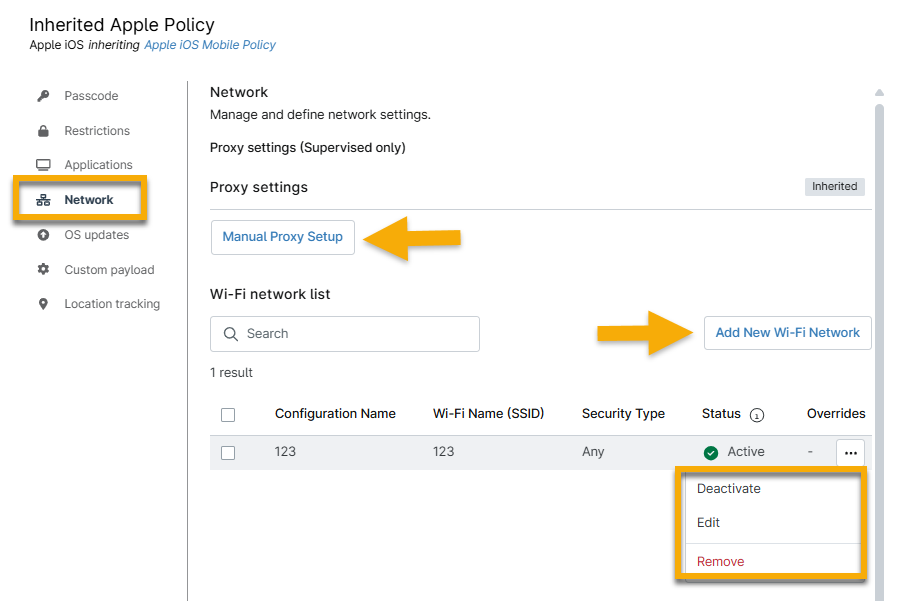Viewport: 898px width, 601px height.
Task: Click the Custom payload gear icon
Action: pyautogui.click(x=43, y=270)
